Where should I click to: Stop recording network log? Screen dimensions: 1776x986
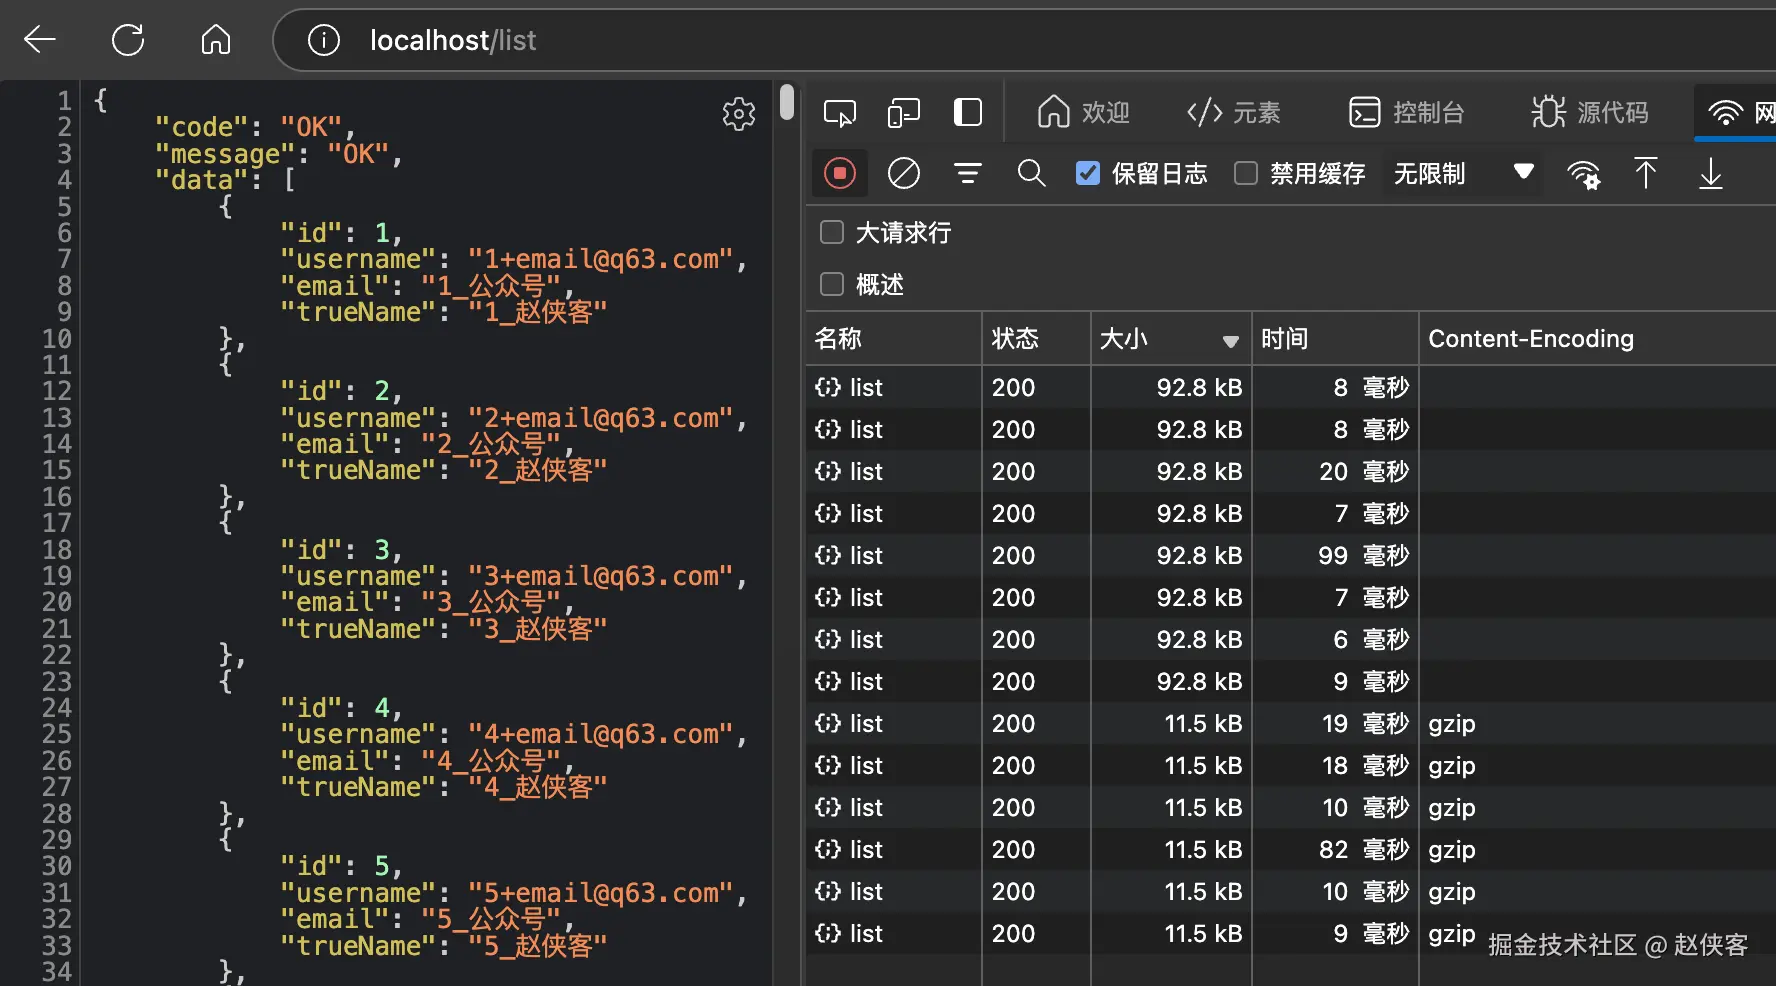tap(840, 174)
